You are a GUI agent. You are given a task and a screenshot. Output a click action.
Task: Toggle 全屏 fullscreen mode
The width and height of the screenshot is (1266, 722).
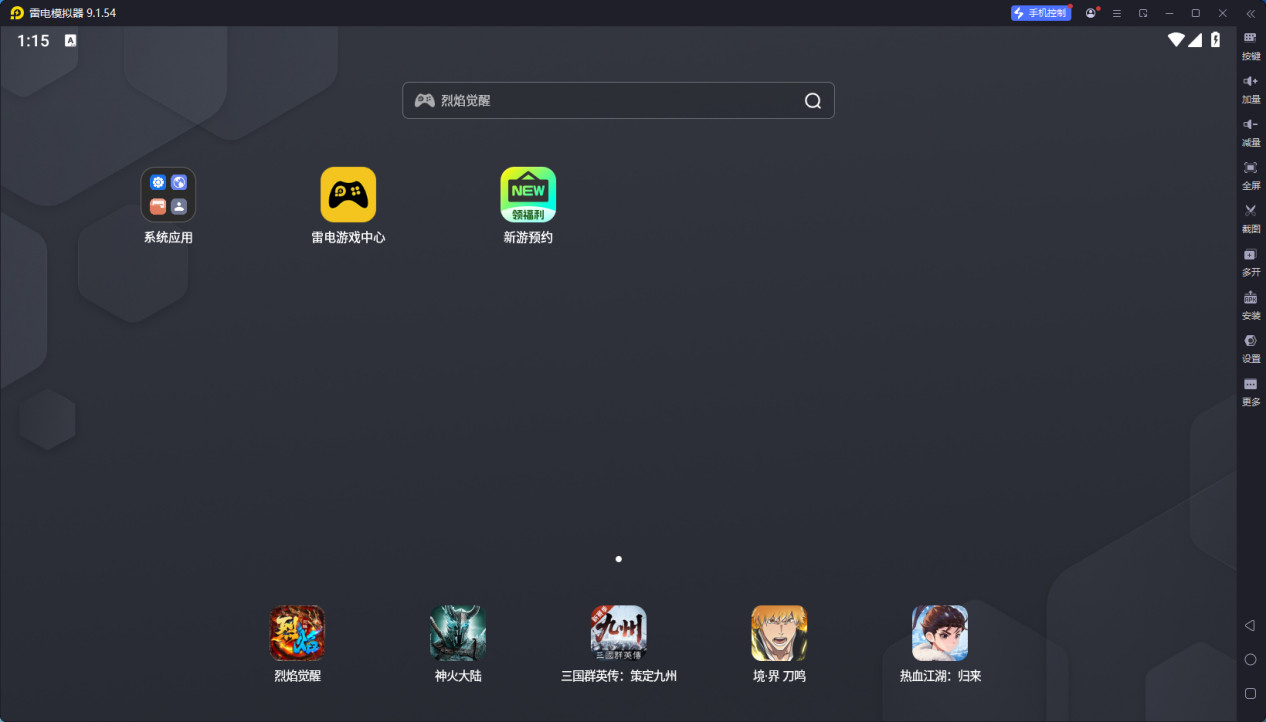(1250, 173)
